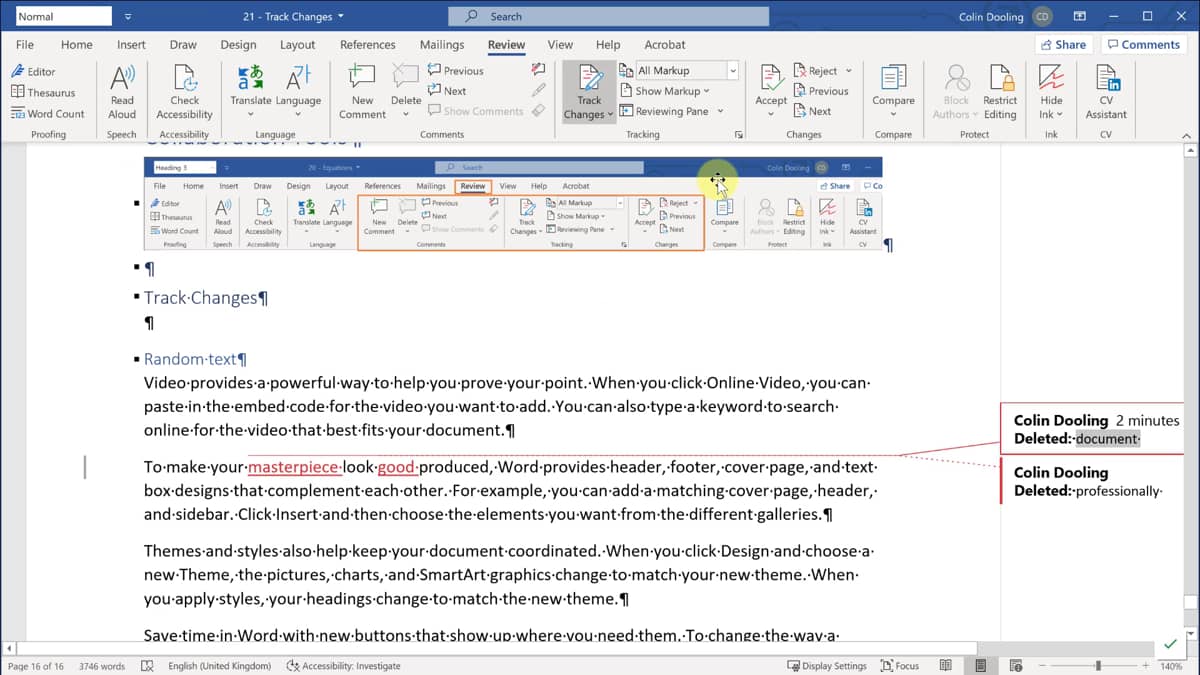Toggle Focus mode
This screenshot has width=1200, height=675.
(x=900, y=666)
